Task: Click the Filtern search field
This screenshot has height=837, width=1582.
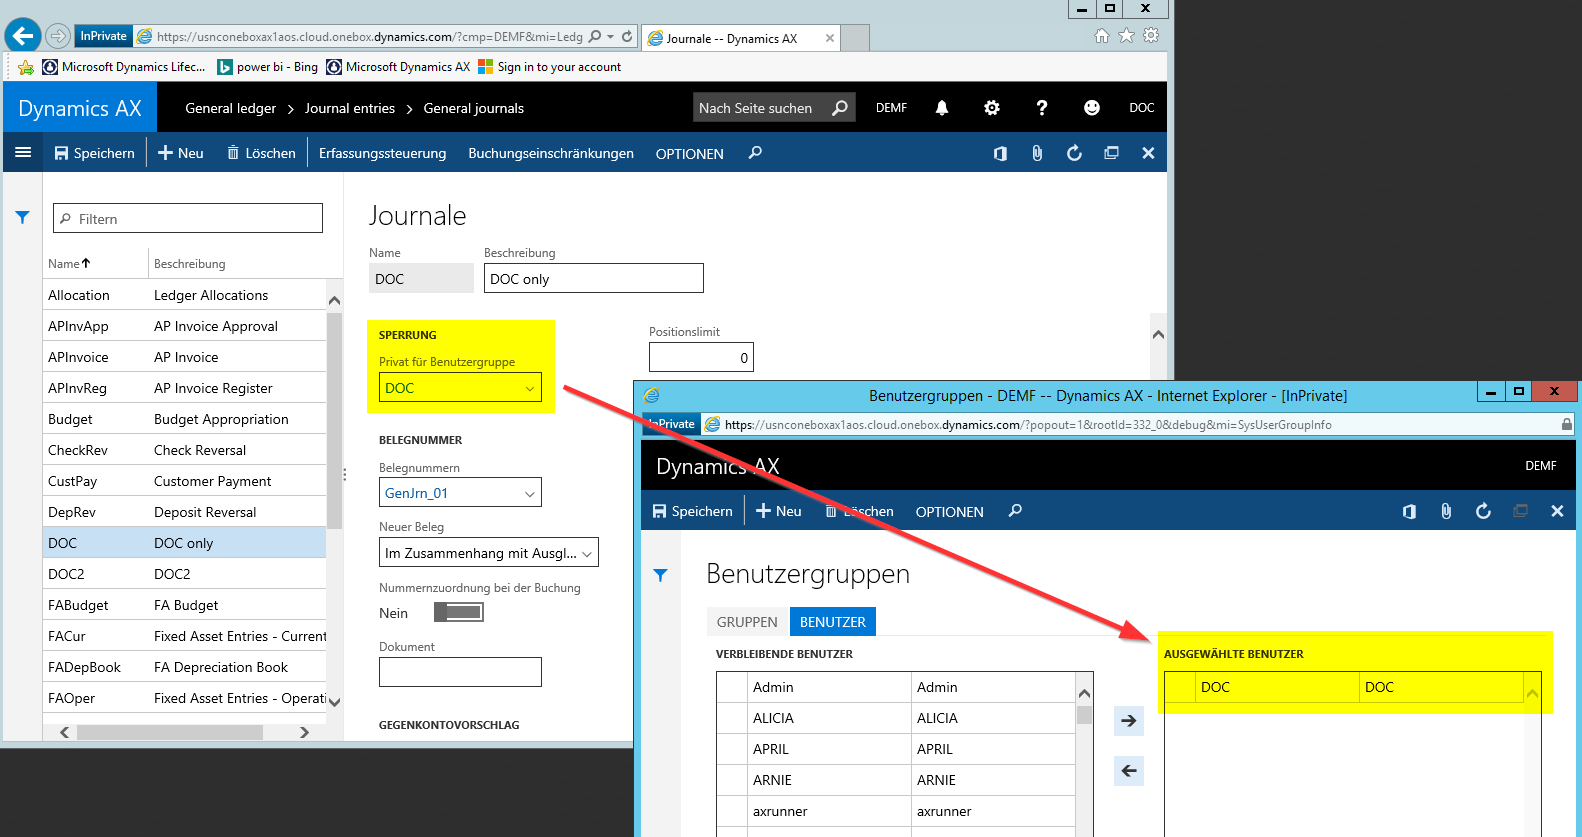Action: pyautogui.click(x=188, y=219)
